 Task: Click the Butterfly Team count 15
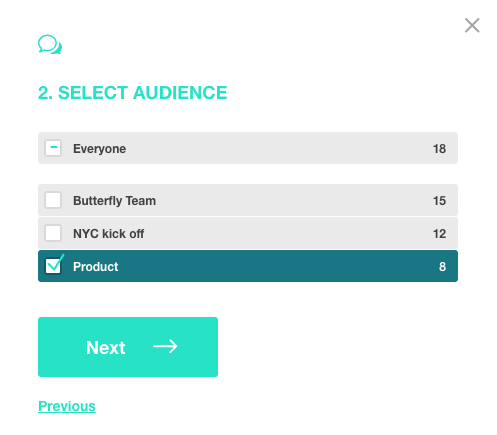coord(439,201)
